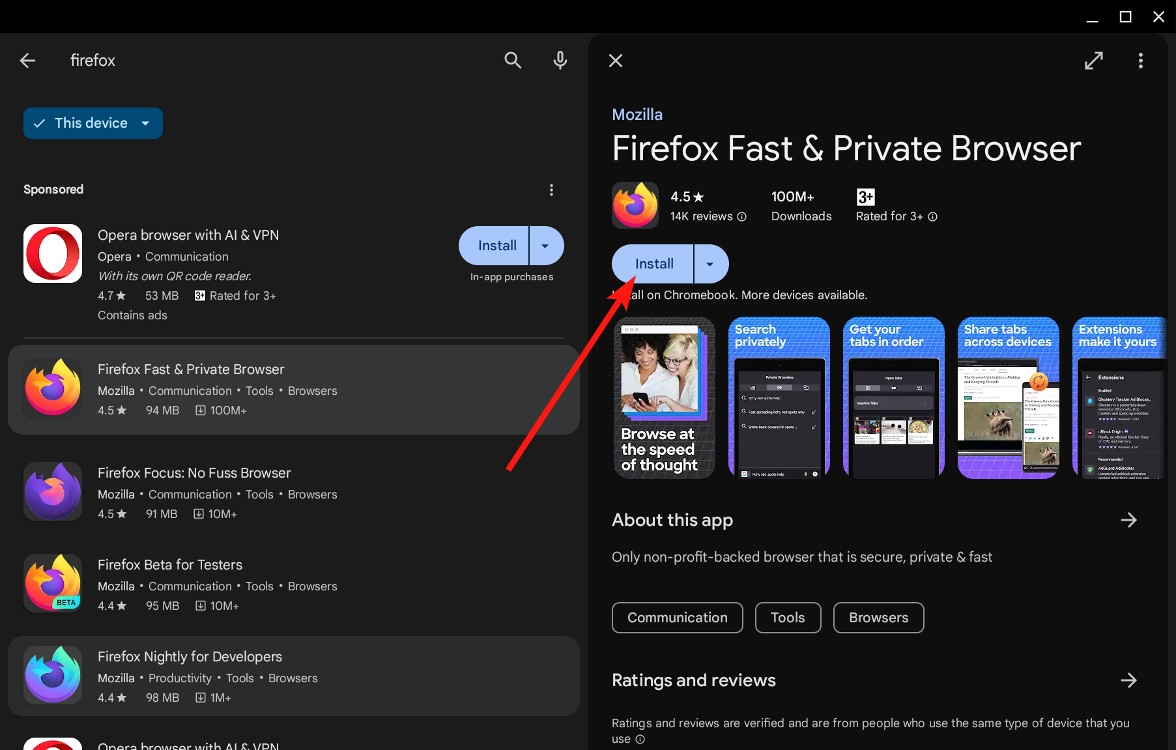Open the three-dot menu in the details panel
Viewport: 1176px width, 750px height.
[x=1140, y=60]
